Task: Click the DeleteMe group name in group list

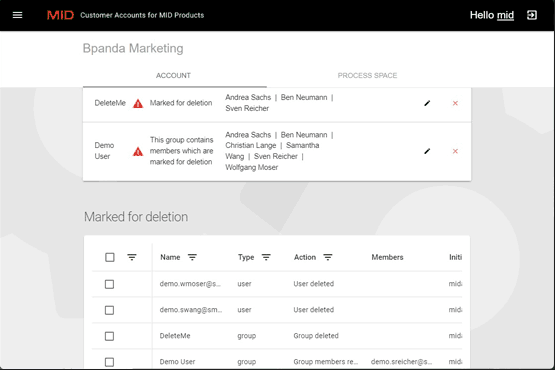Action: tap(110, 103)
